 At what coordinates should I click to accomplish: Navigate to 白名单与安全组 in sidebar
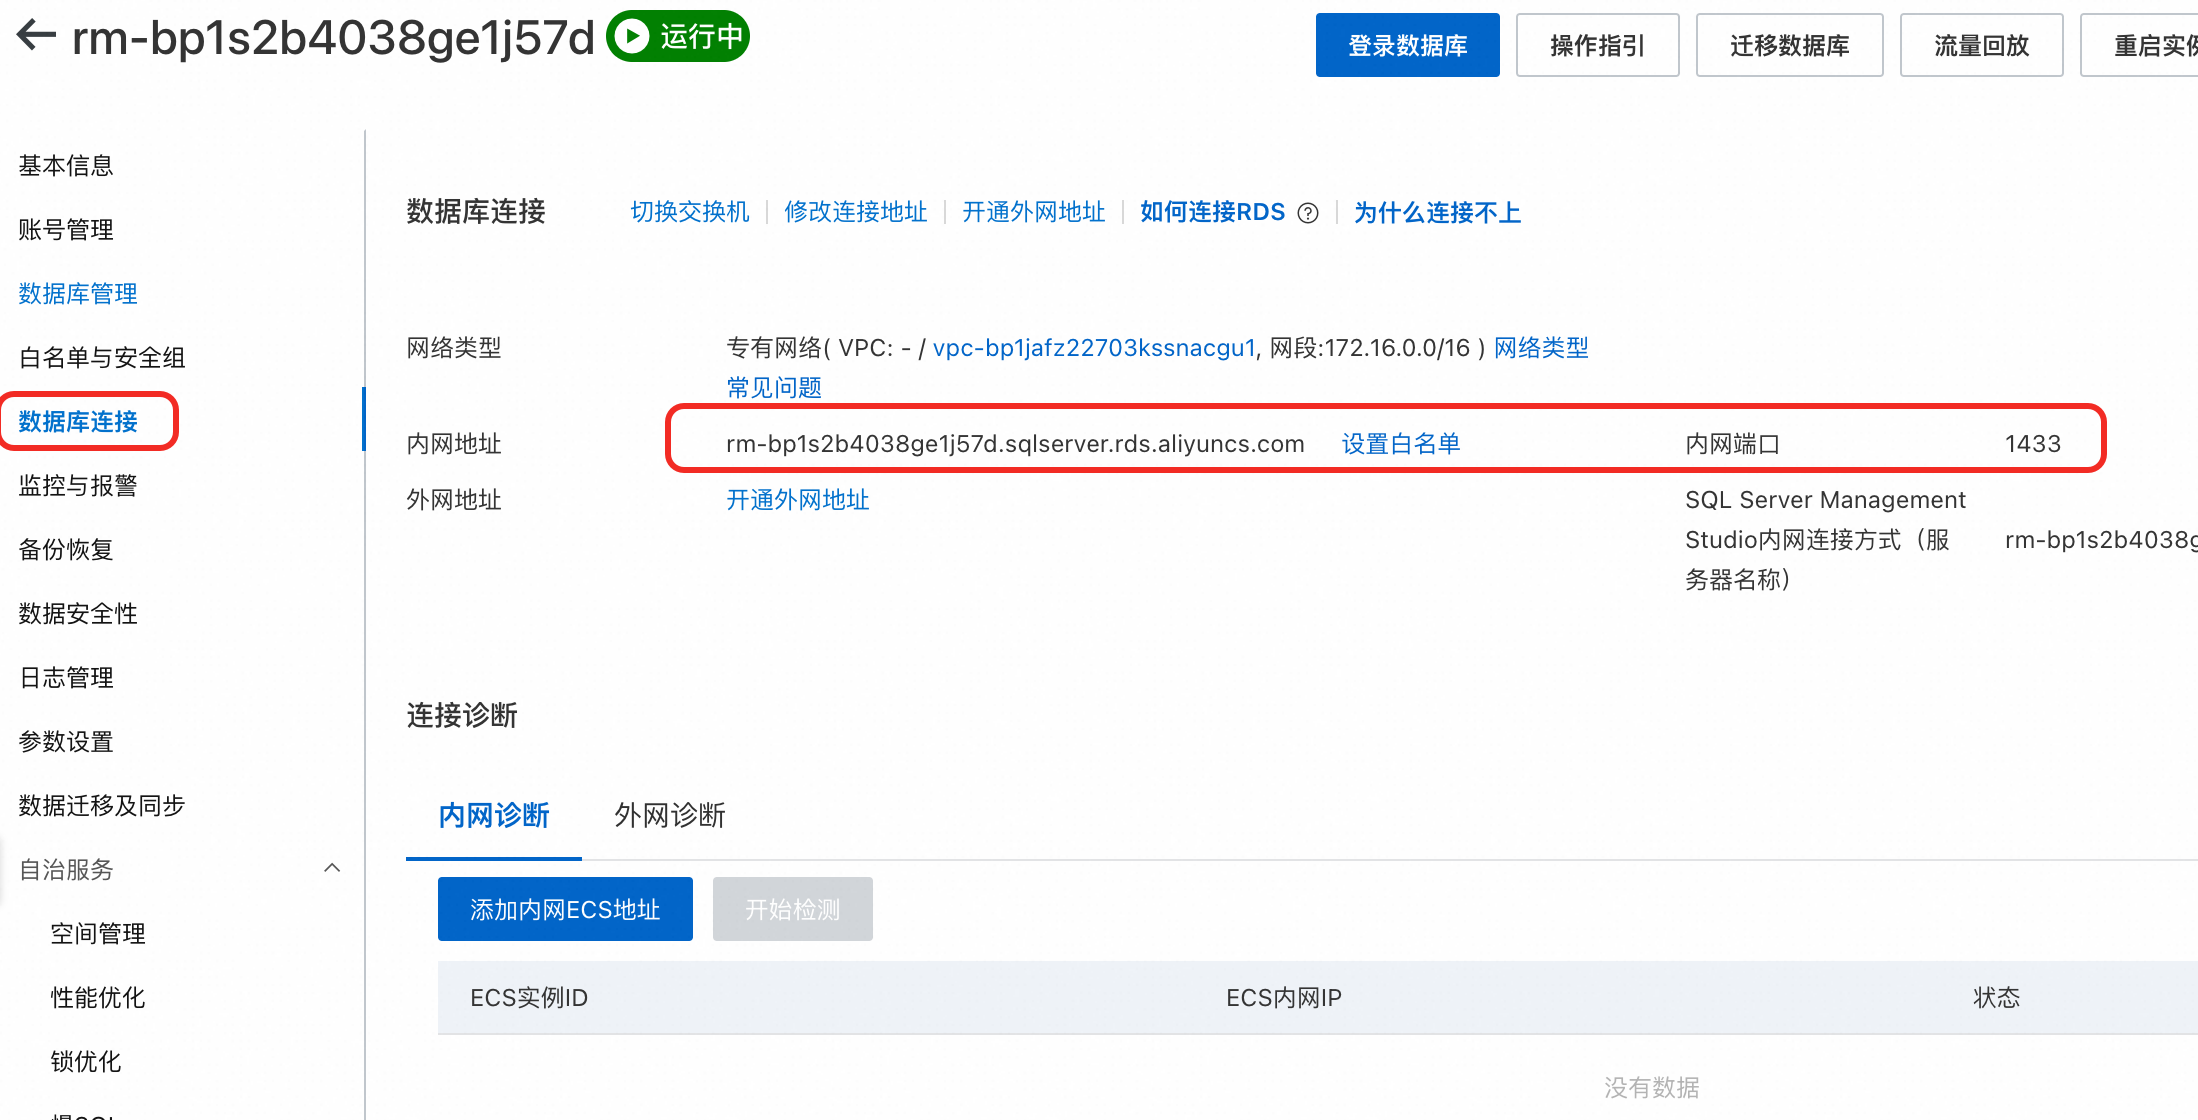pos(101,357)
